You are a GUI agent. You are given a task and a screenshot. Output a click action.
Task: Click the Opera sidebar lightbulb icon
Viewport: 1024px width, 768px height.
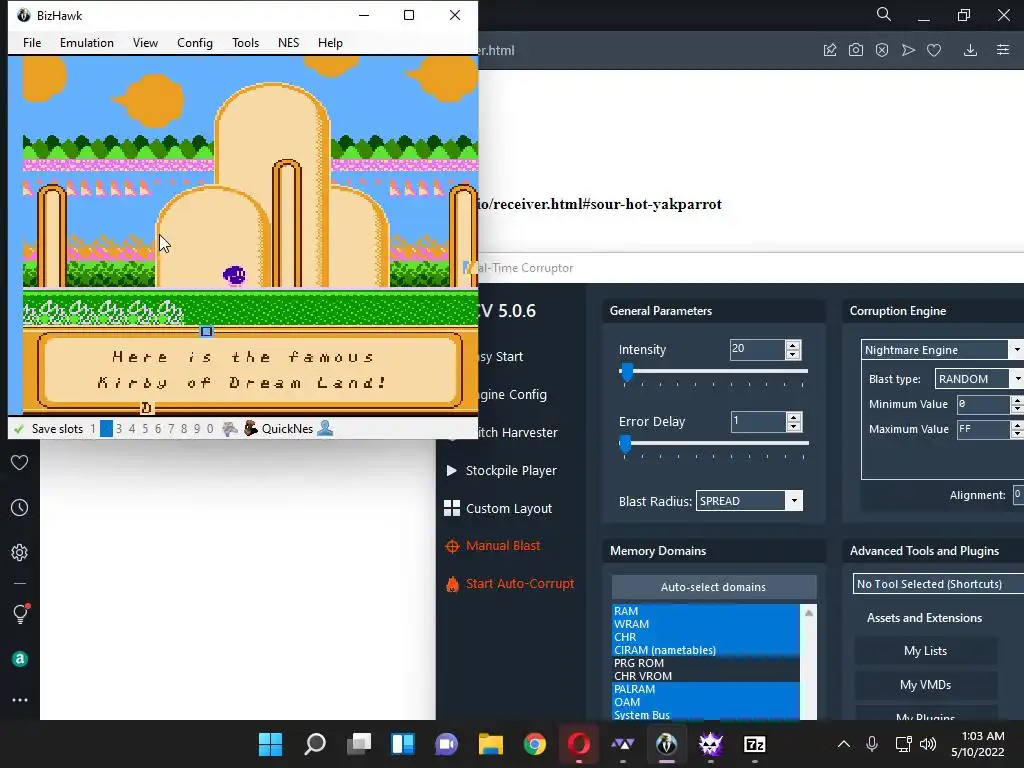click(21, 613)
